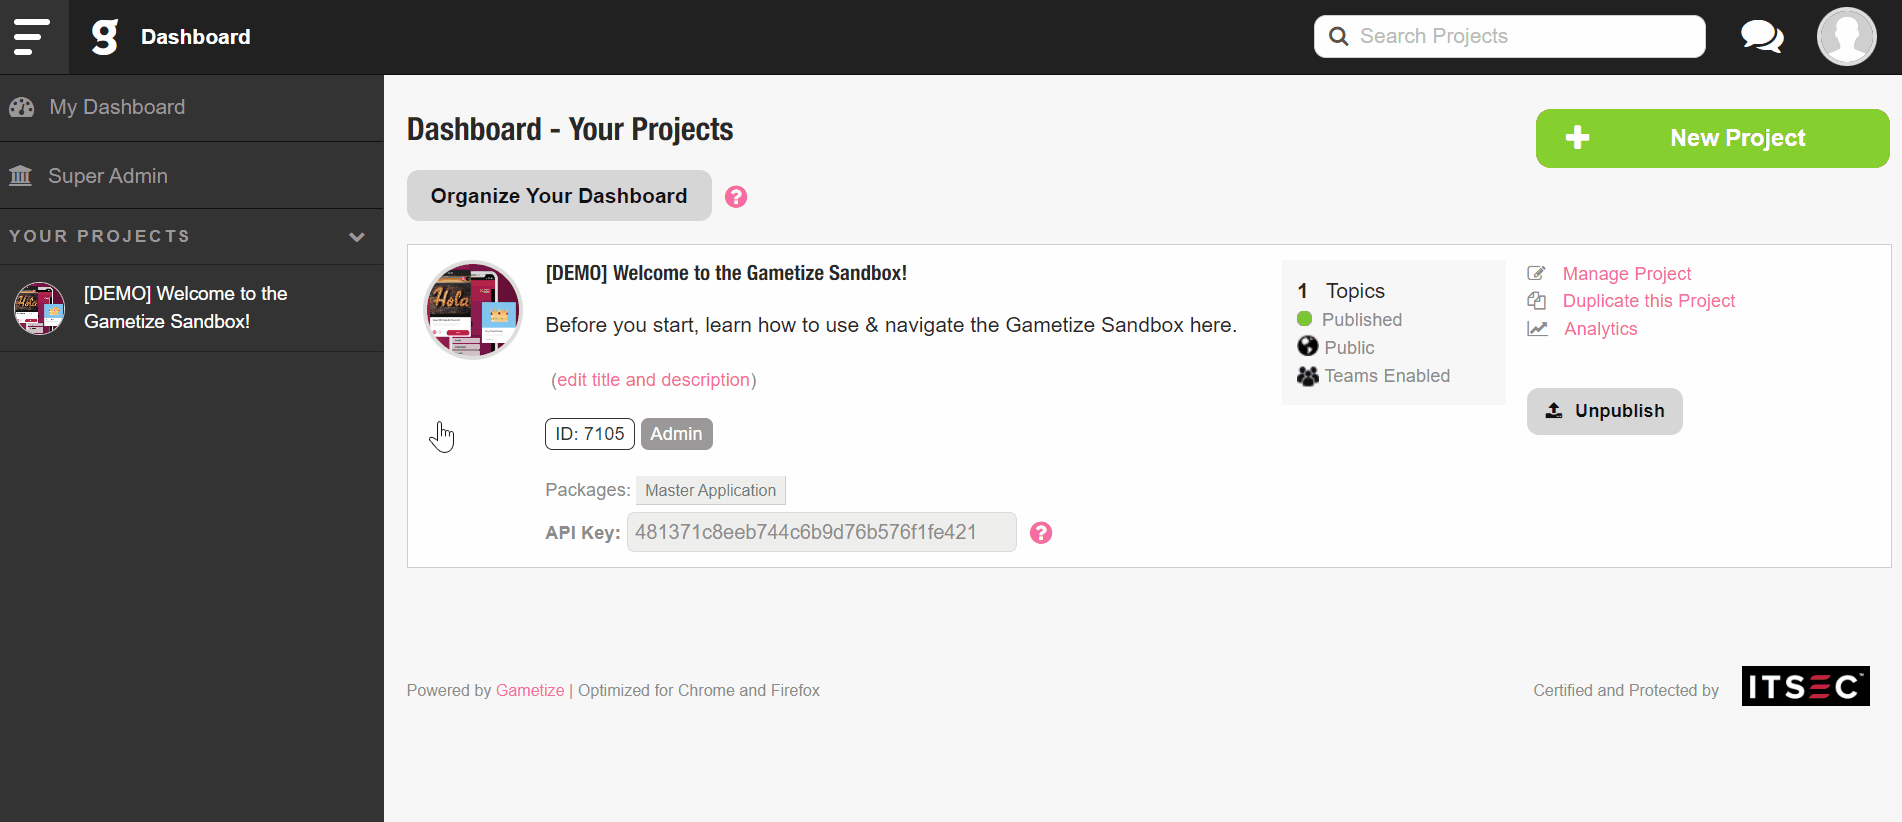Screen dimensions: 1902x822
Task: Toggle the hamburger sidebar menu icon
Action: [32, 37]
